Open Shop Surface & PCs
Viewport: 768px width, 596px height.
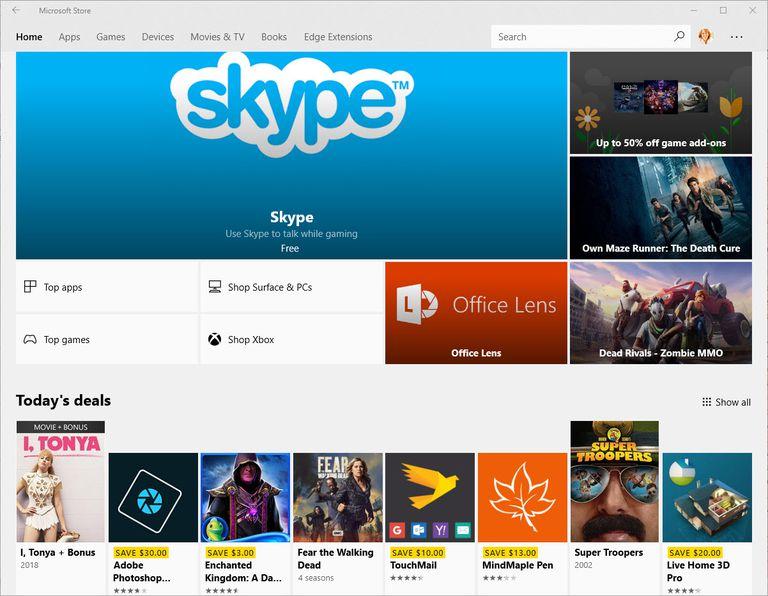click(291, 286)
